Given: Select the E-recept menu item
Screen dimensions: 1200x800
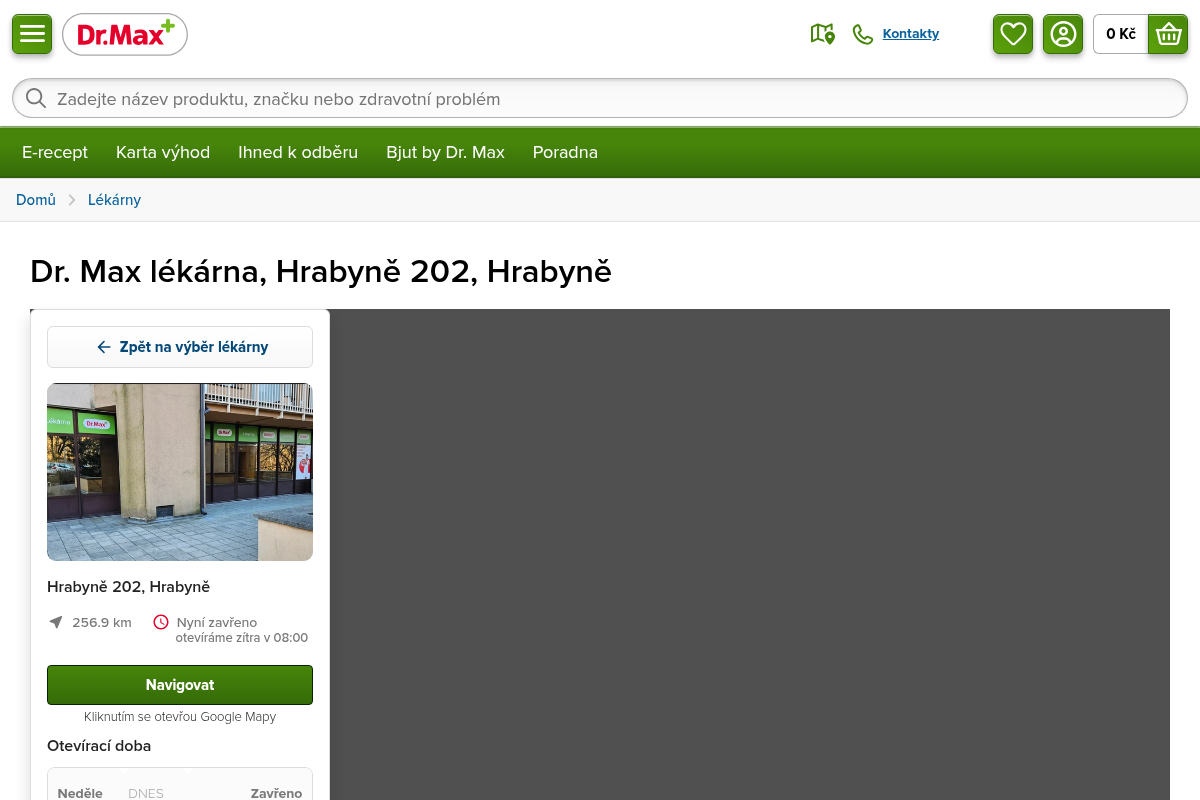Looking at the screenshot, I should pos(55,152).
